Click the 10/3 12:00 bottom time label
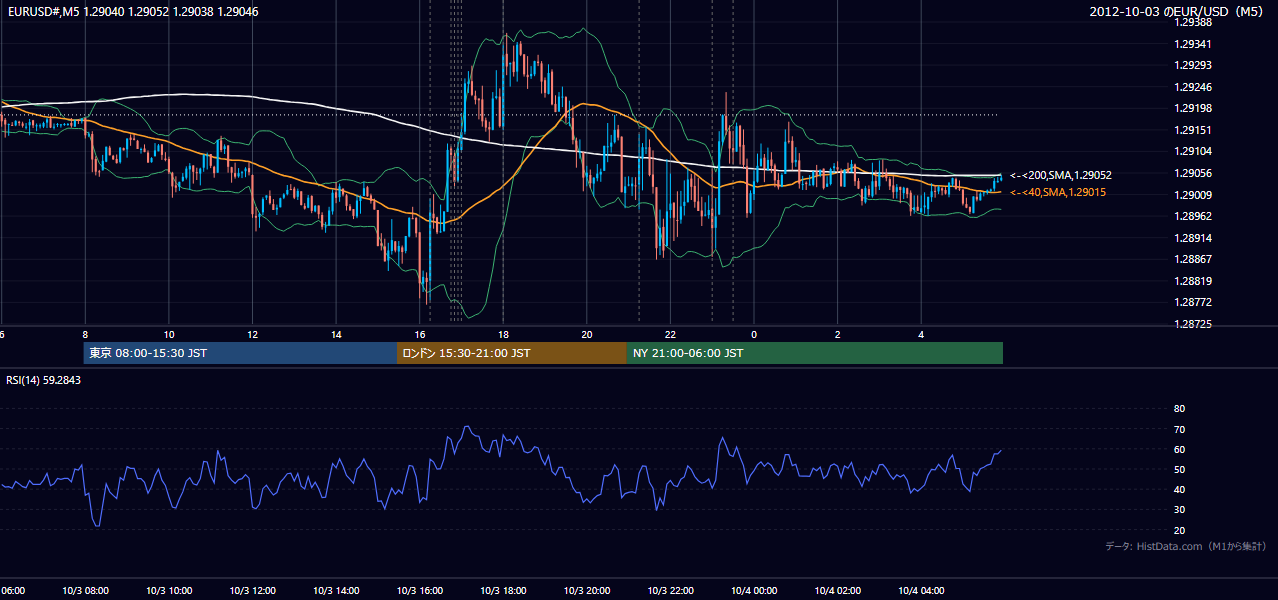This screenshot has width=1278, height=600. click(252, 591)
